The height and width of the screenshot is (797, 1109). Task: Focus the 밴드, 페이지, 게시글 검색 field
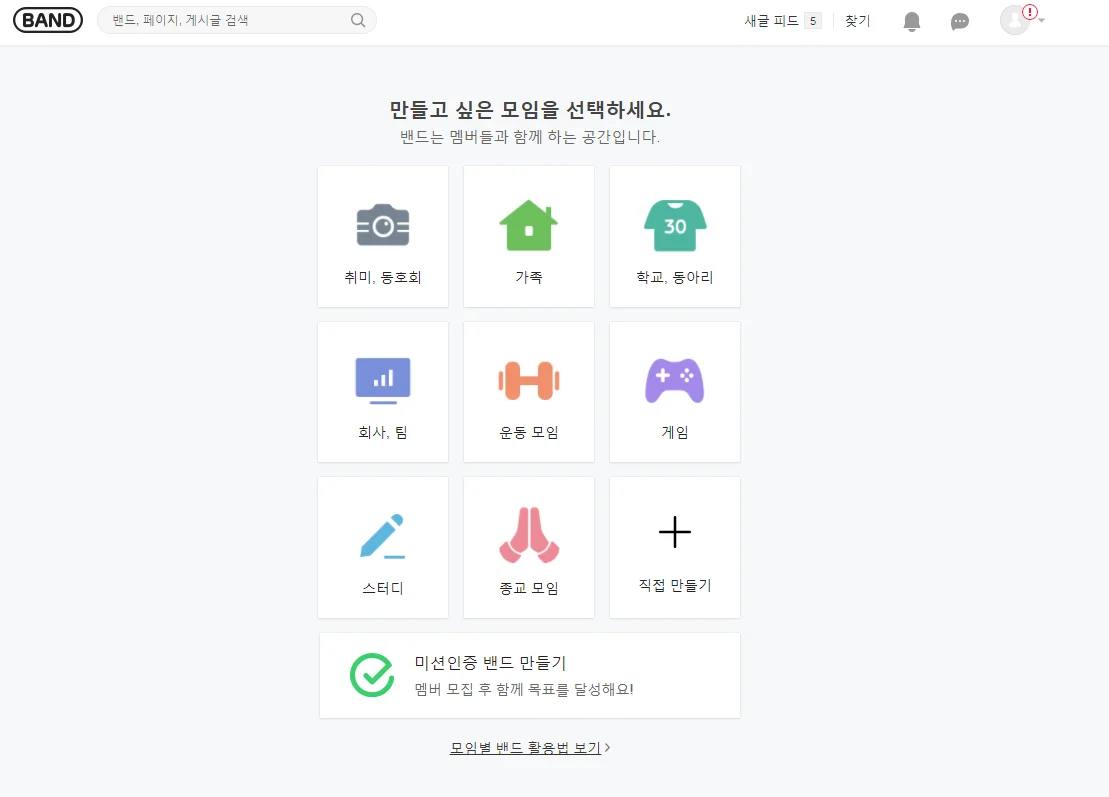[225, 20]
